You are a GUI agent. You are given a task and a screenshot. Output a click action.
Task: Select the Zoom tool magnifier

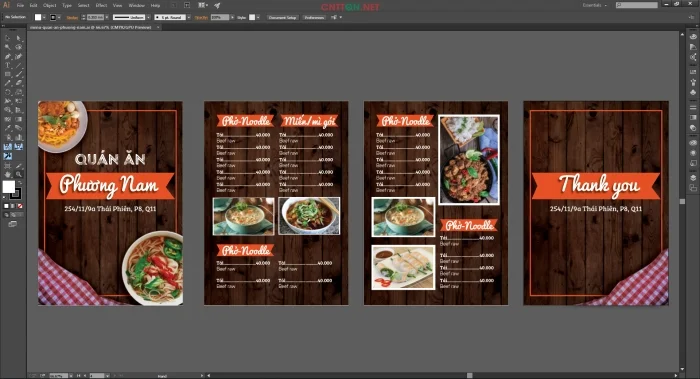[x=18, y=175]
